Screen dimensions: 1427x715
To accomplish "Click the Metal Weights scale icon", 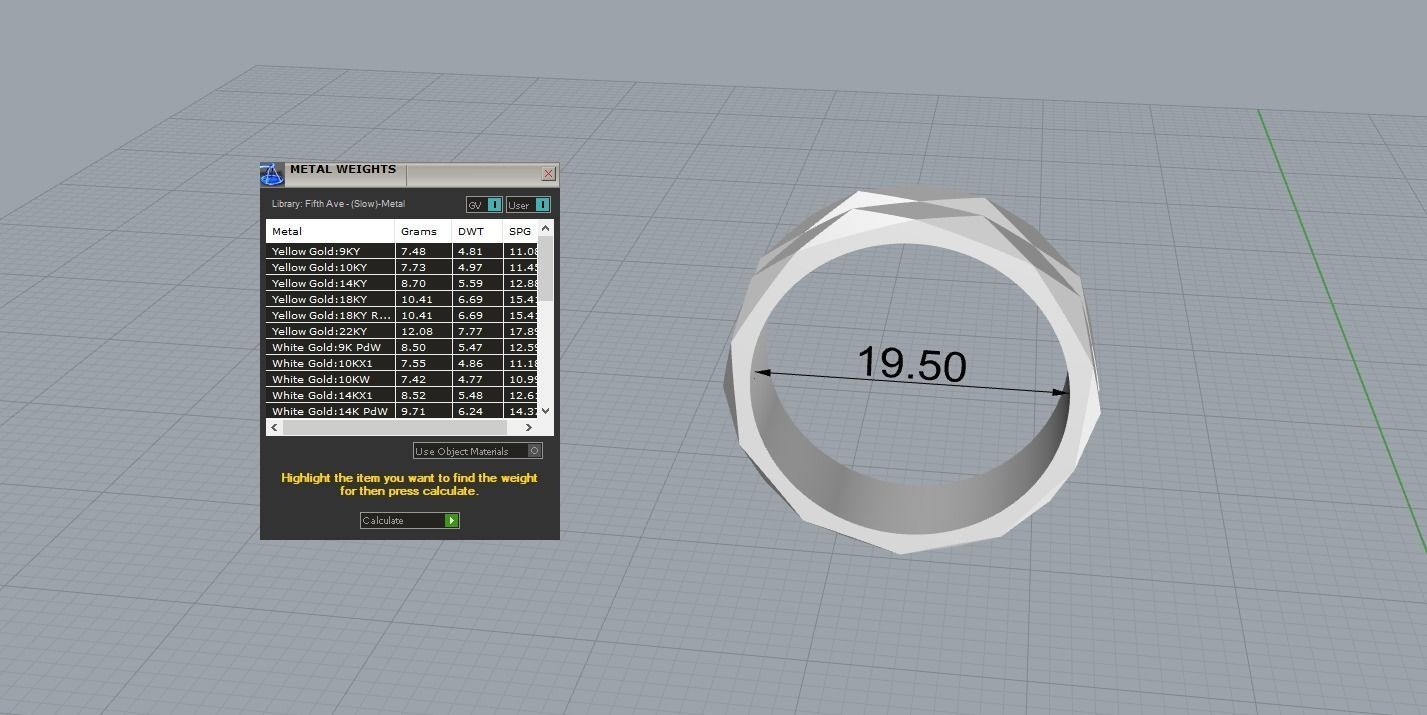I will [272, 174].
